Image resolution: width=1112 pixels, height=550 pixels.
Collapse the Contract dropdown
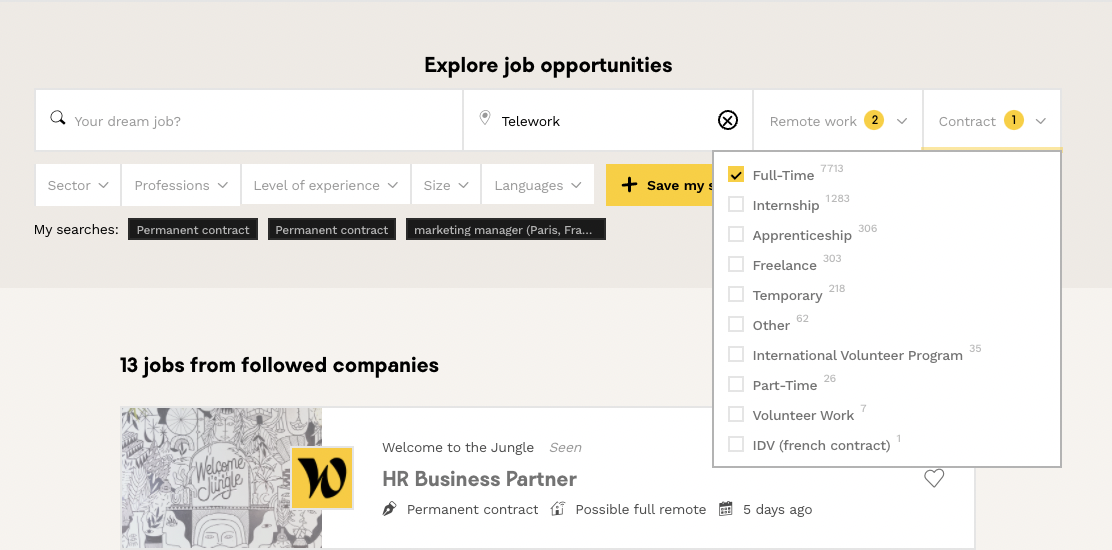tap(992, 121)
